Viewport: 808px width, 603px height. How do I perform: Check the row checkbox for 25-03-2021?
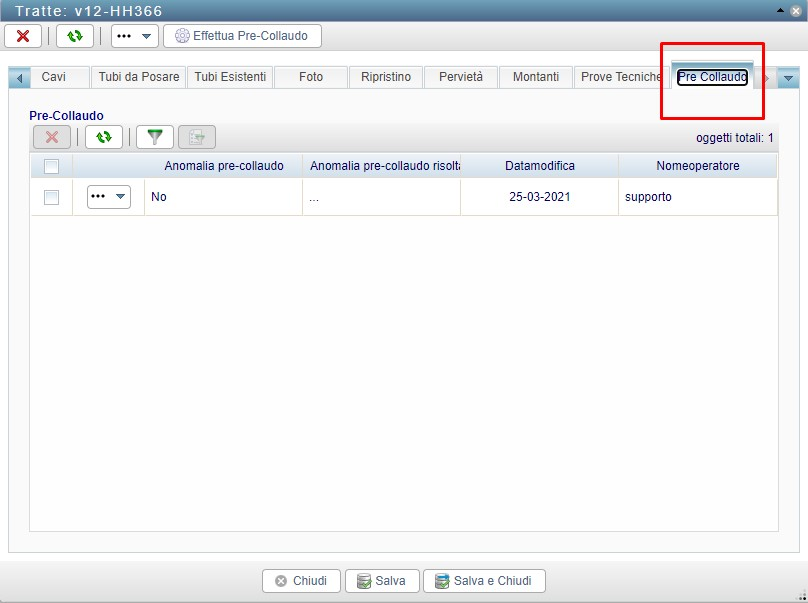coord(52,197)
